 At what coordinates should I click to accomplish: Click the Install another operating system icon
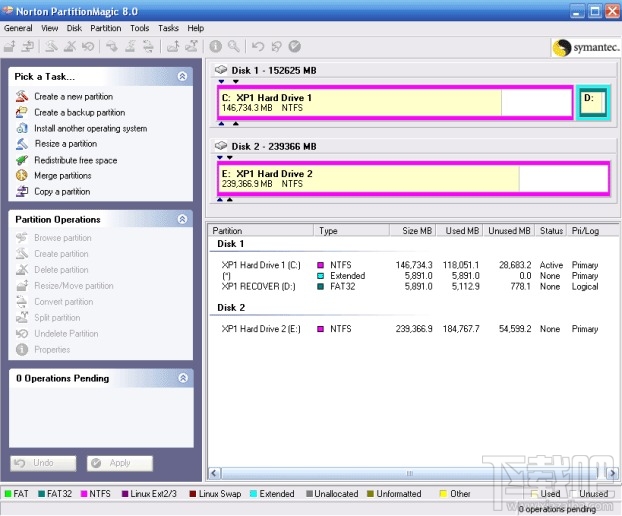click(22, 128)
